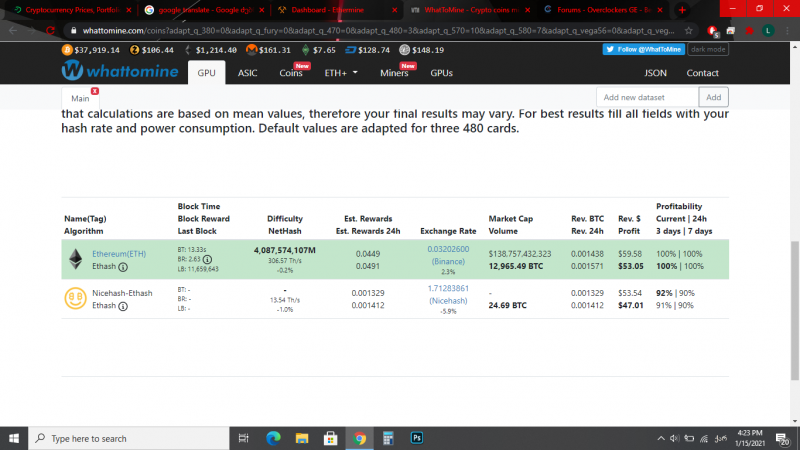Click the Nicehash-Ethash smiley logo icon

(74, 298)
